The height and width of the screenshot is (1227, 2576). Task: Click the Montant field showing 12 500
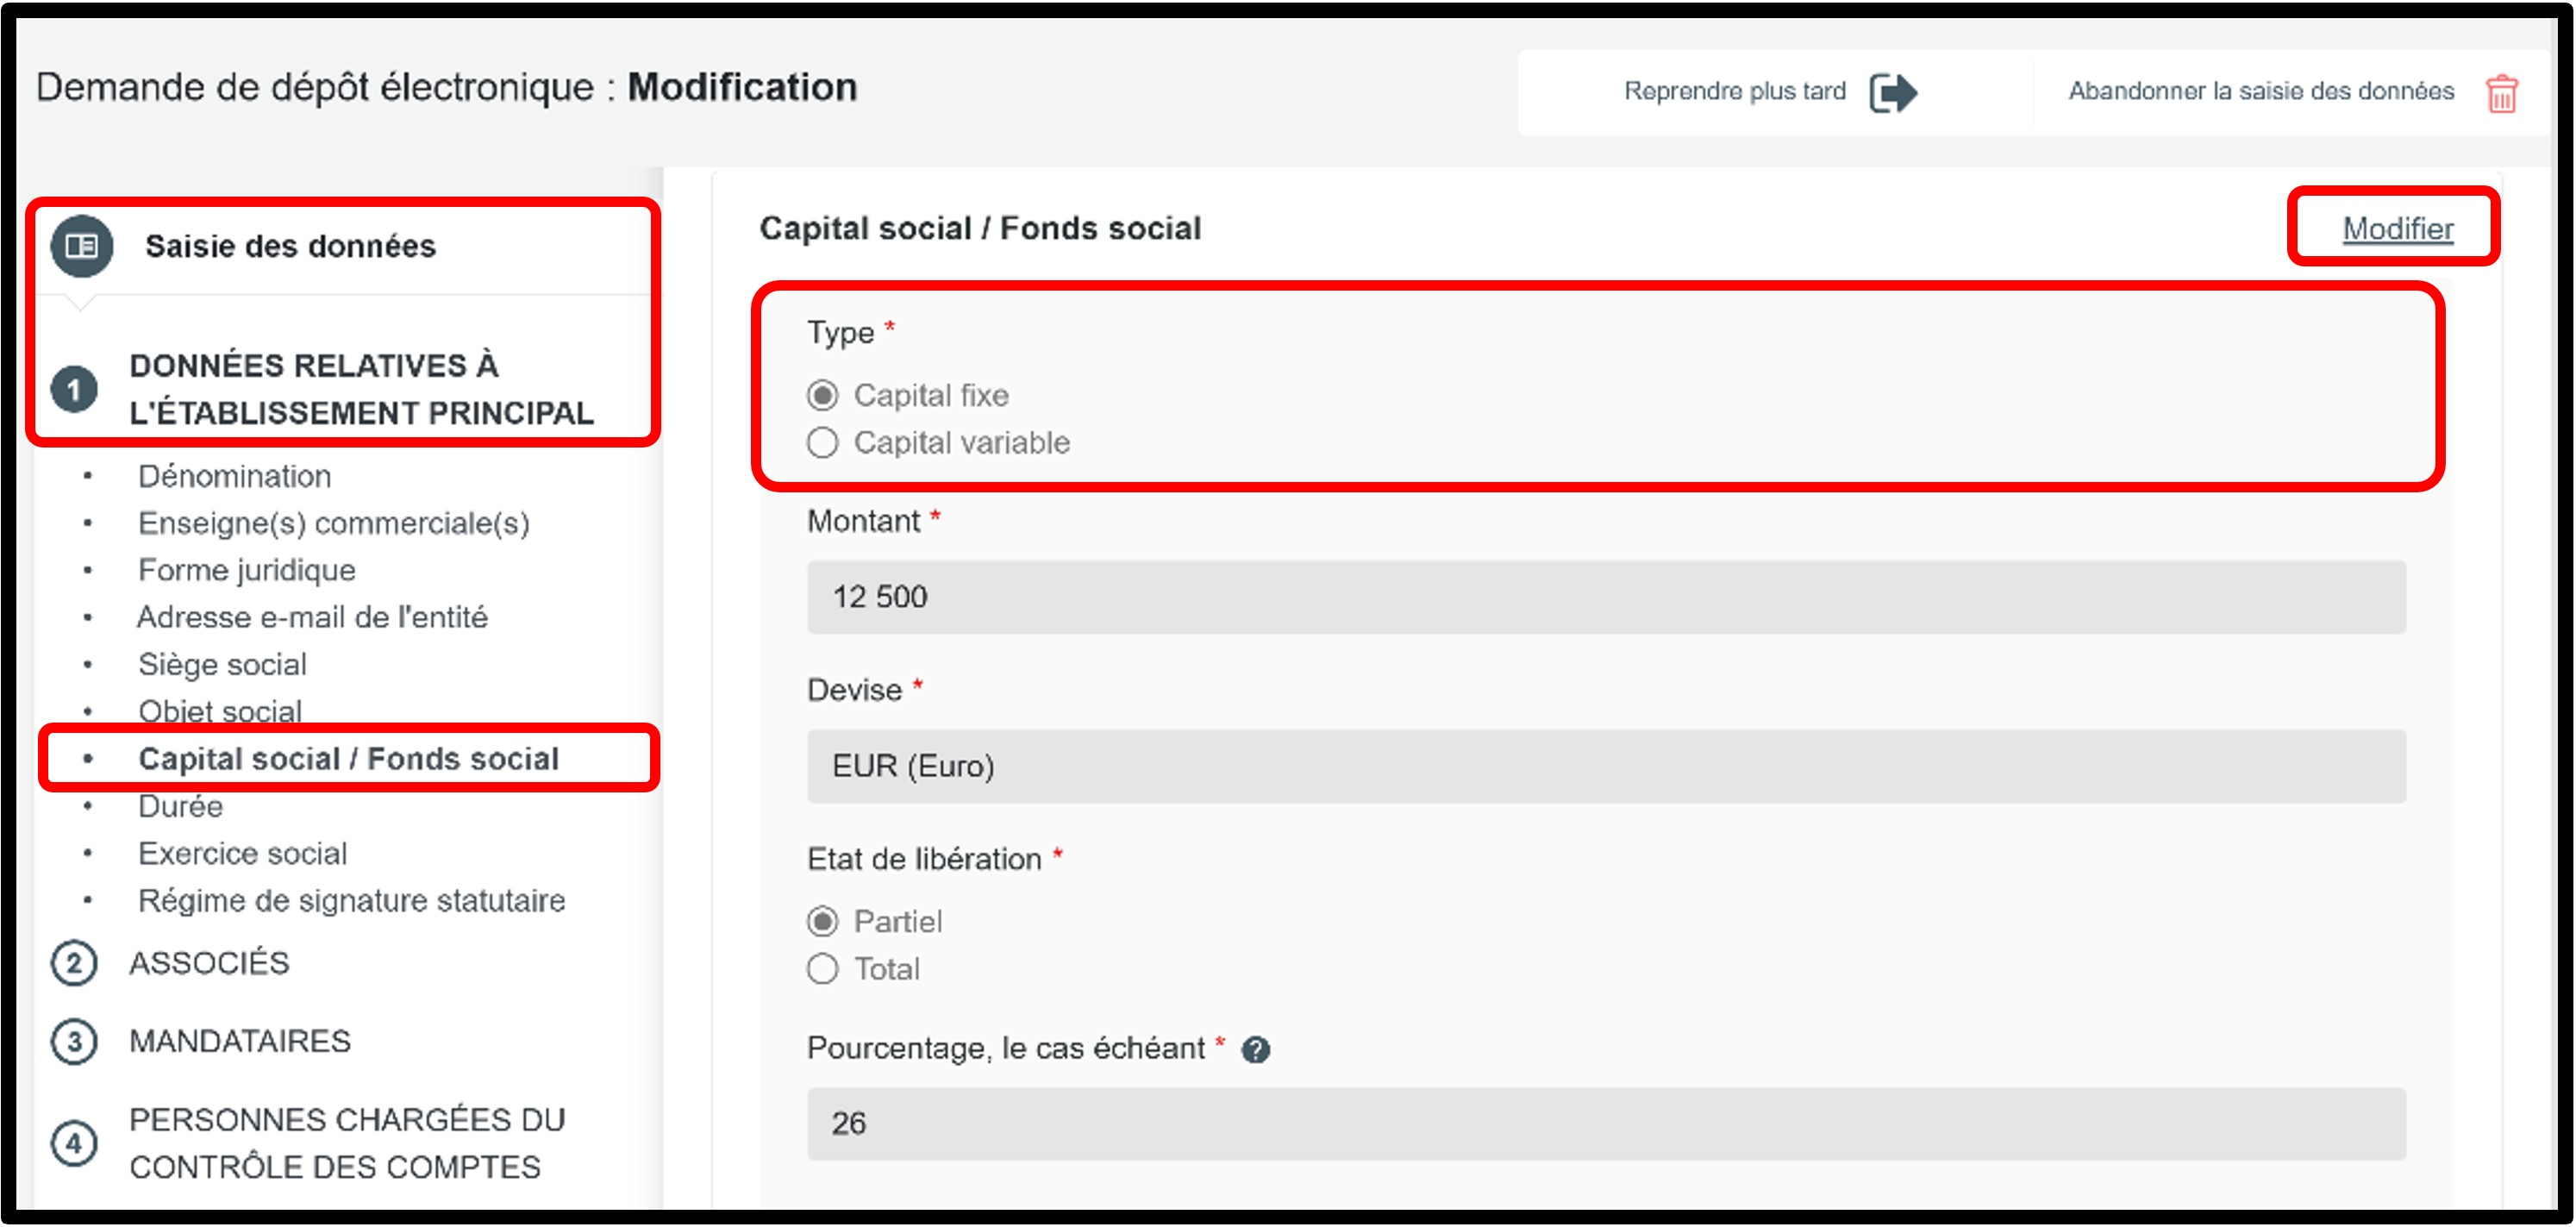[x=1605, y=598]
